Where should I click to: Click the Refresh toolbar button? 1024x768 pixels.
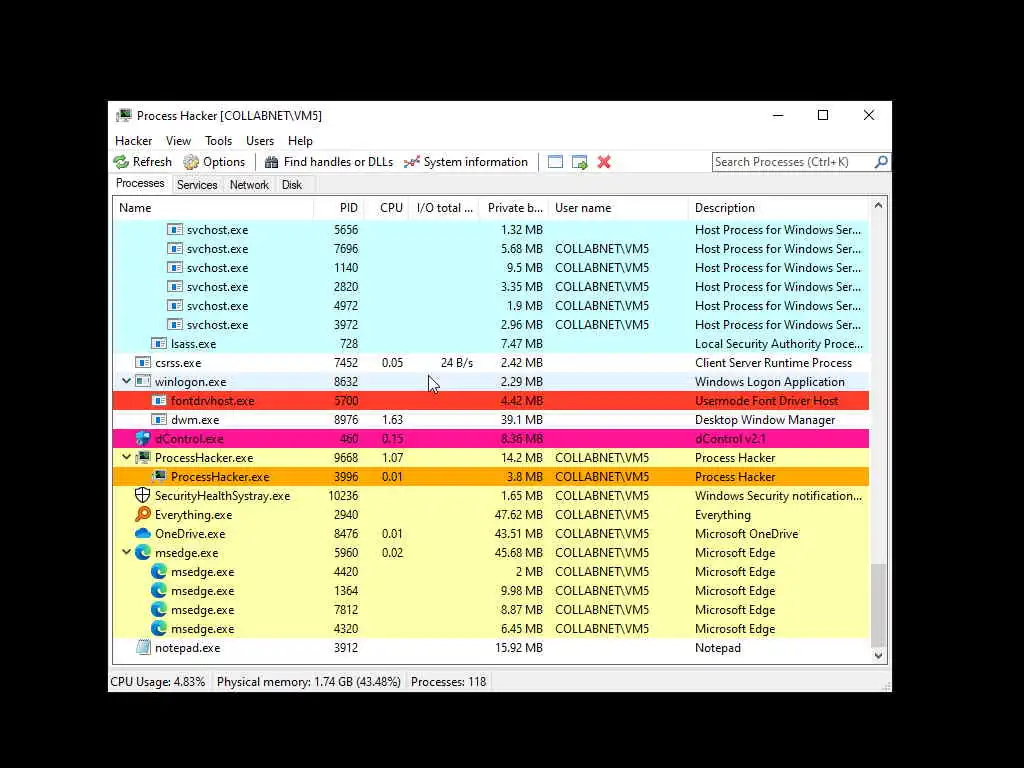[142, 162]
